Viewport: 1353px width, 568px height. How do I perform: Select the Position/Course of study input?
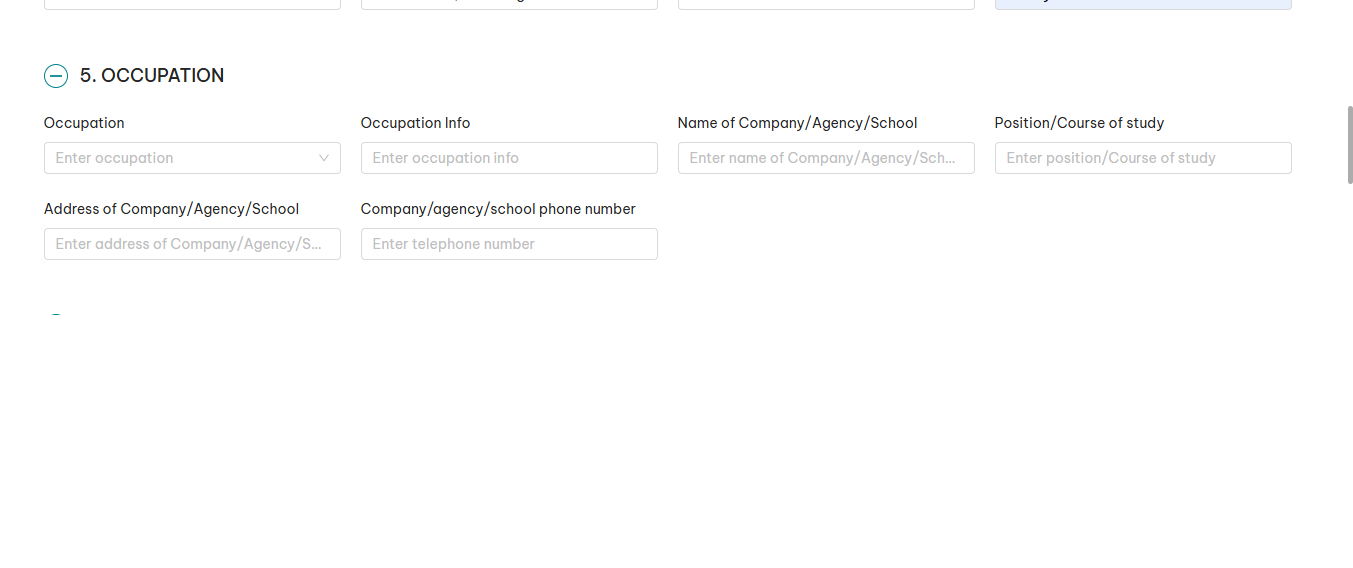pyautogui.click(x=1143, y=158)
